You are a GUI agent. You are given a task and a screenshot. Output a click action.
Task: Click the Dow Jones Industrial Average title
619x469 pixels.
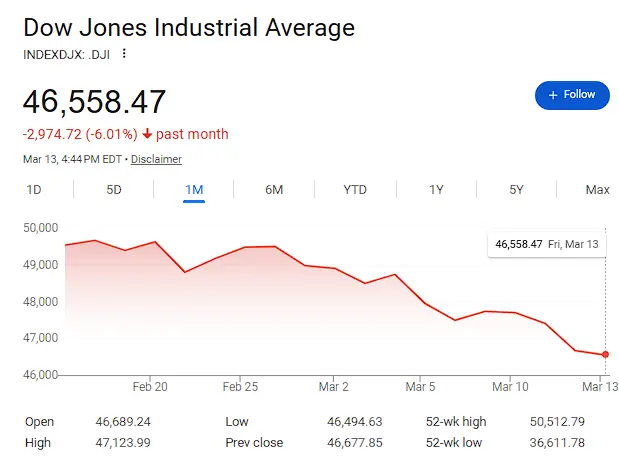tap(188, 27)
